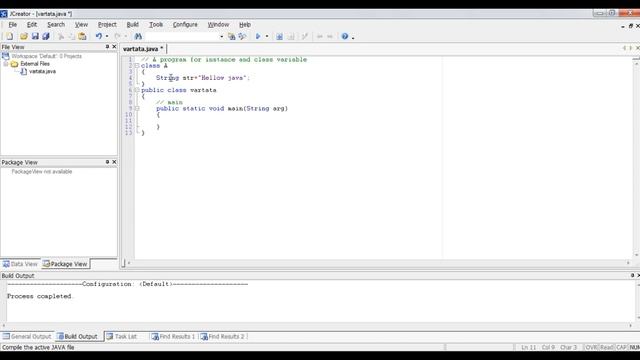Open the Build menu

133,24
